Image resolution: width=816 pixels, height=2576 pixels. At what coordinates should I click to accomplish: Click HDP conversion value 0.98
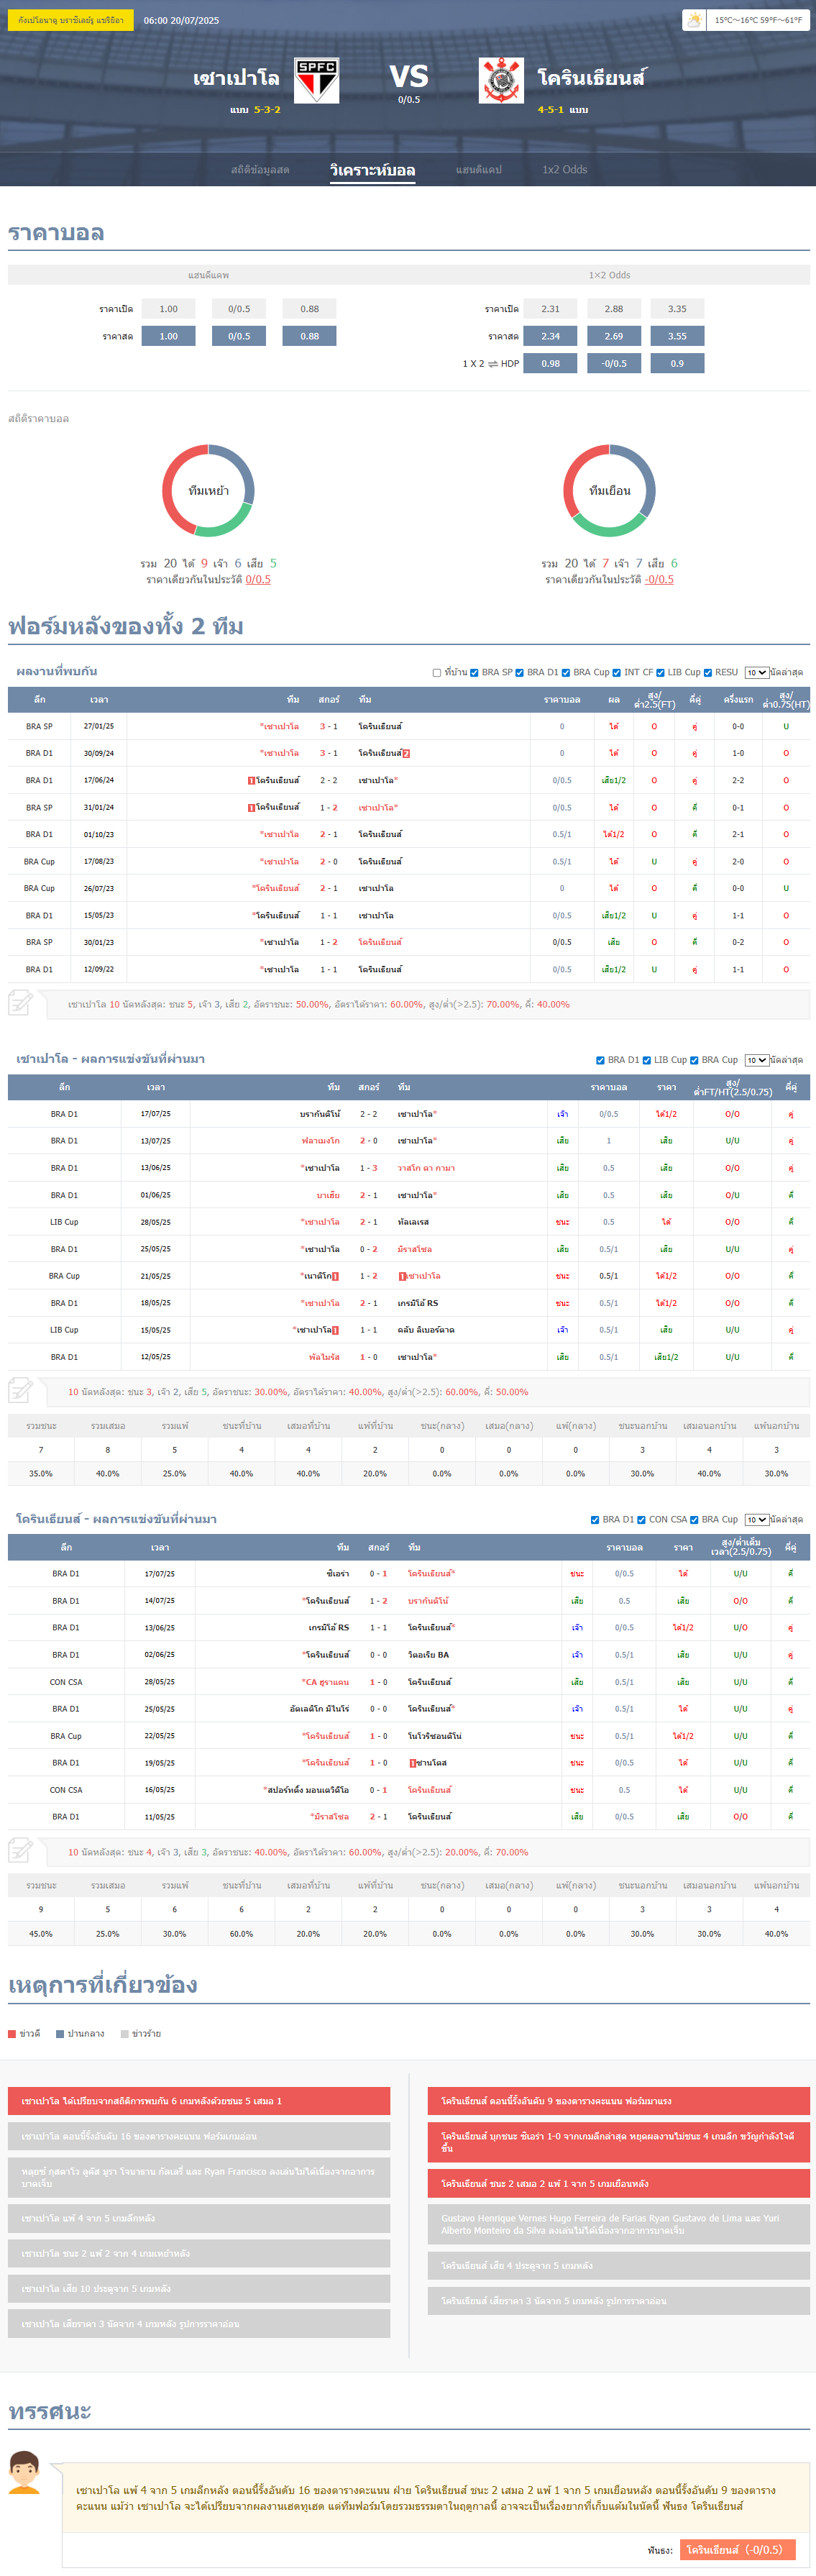pyautogui.click(x=550, y=363)
